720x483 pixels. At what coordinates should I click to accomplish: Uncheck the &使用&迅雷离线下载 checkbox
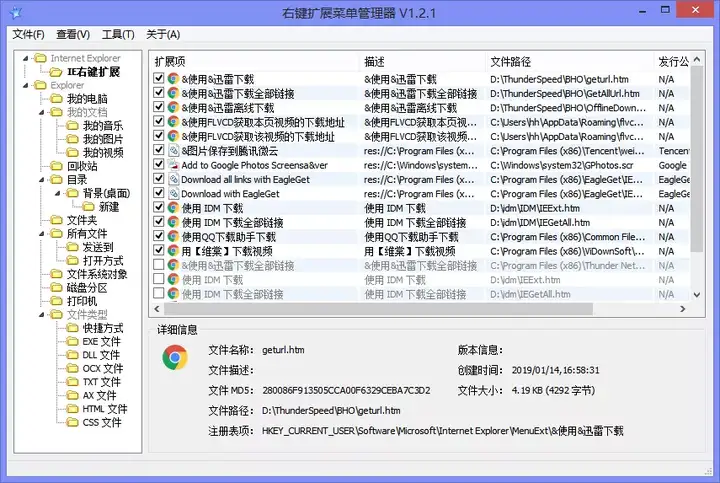(x=159, y=107)
